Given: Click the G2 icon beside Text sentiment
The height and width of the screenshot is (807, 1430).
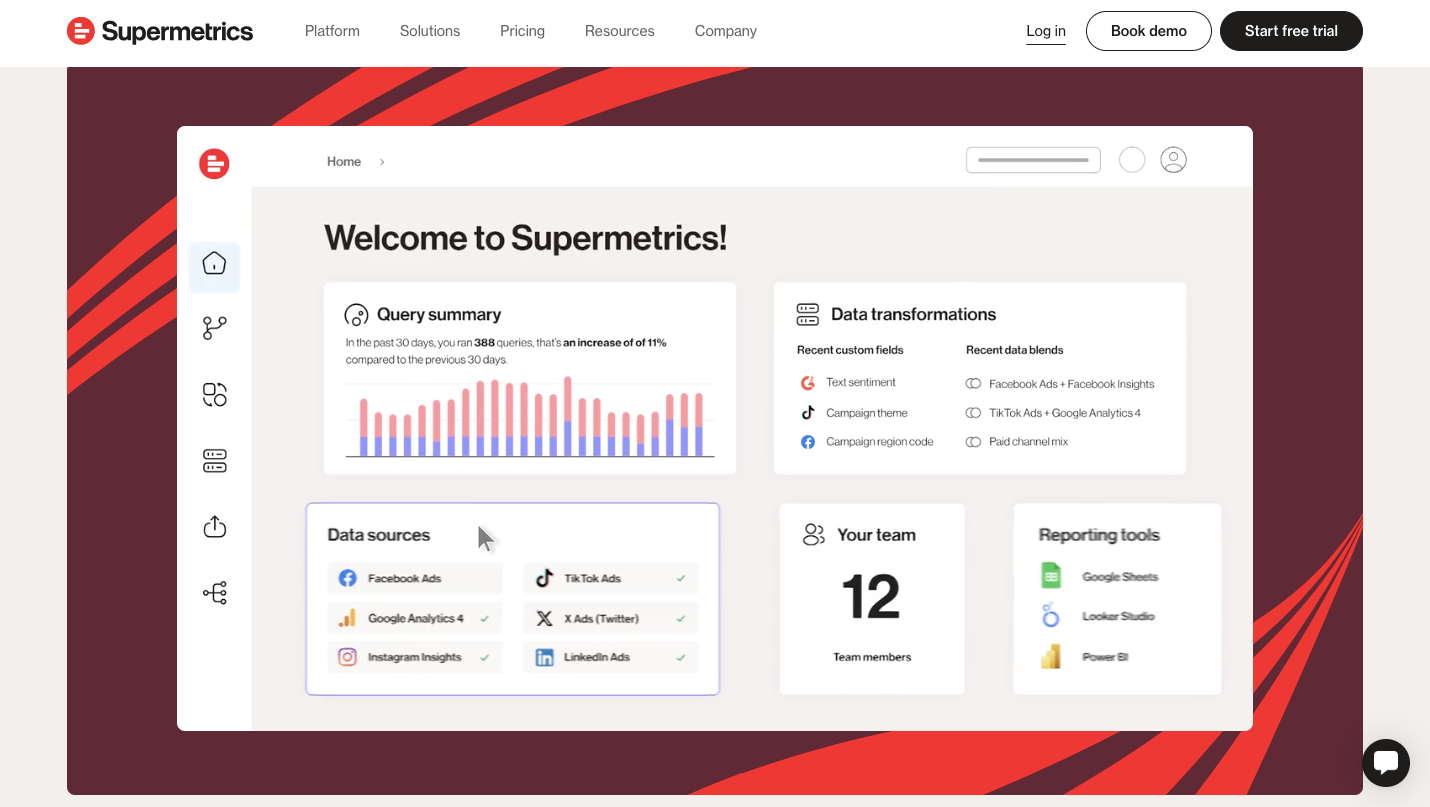Looking at the screenshot, I should pyautogui.click(x=808, y=383).
